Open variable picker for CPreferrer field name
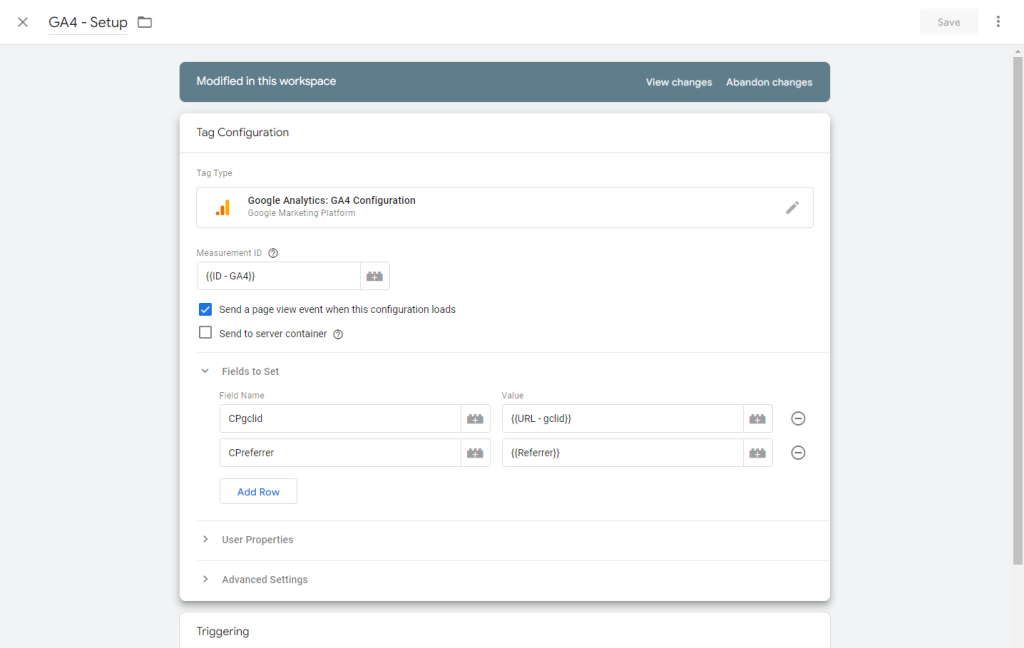 click(475, 453)
